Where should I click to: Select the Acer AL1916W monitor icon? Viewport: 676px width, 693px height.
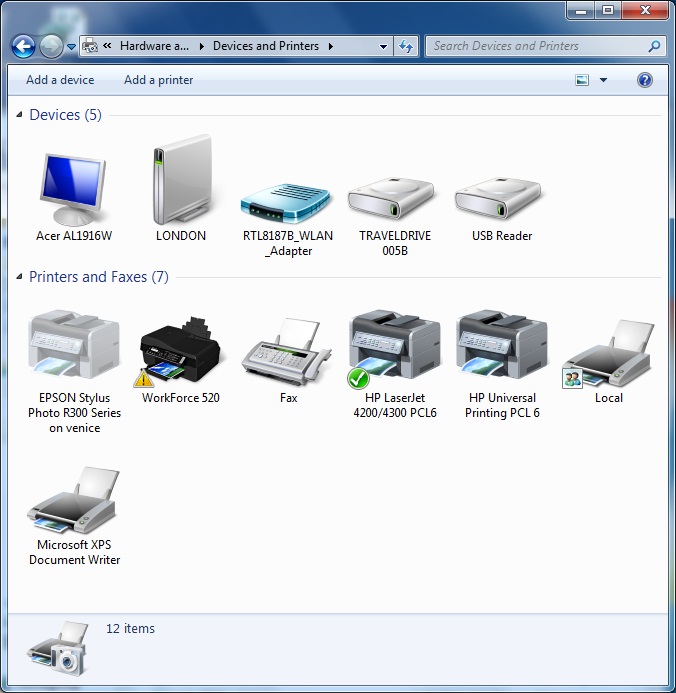(73, 189)
